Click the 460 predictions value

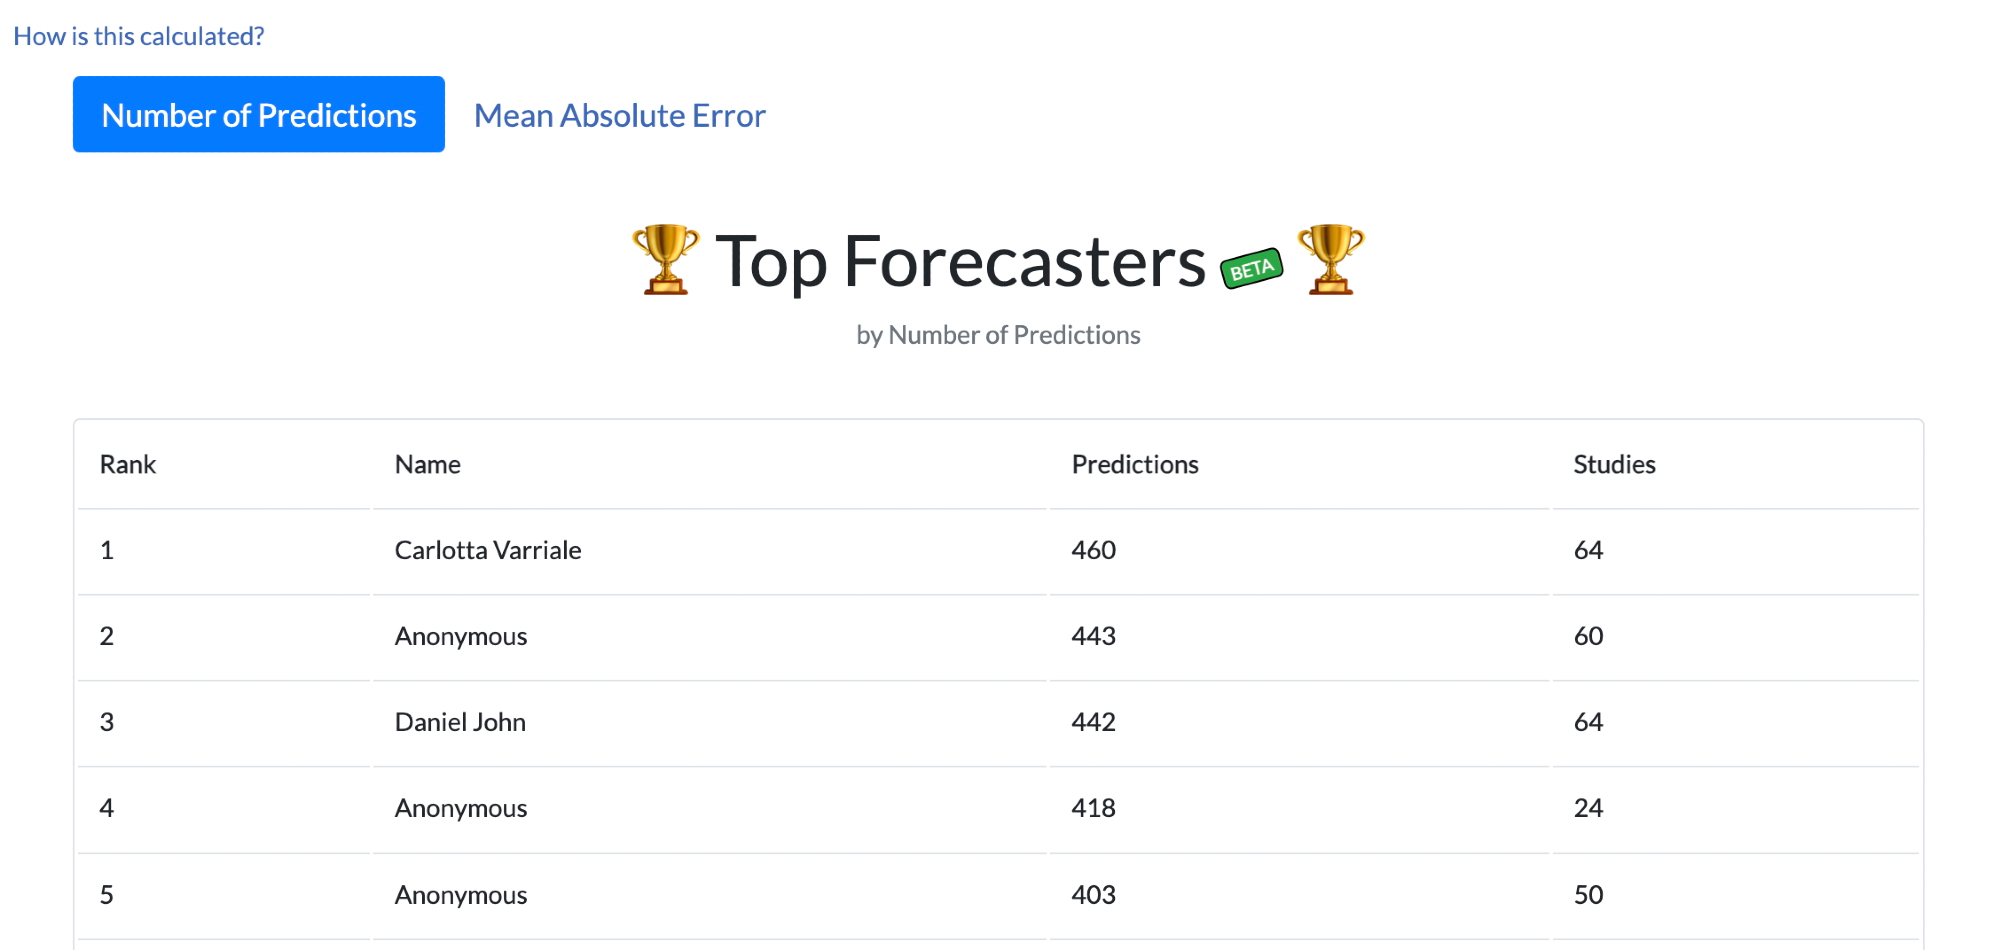click(x=1093, y=551)
